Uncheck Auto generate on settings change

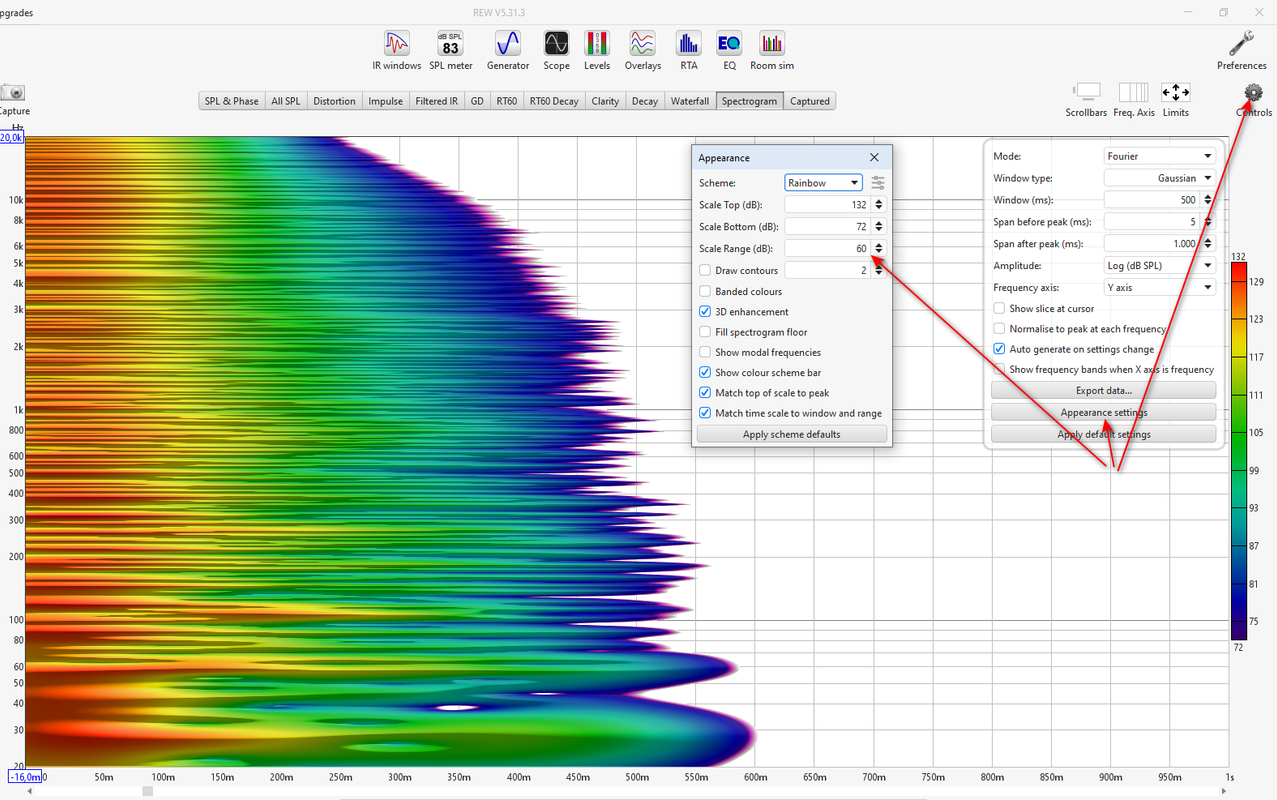[x=999, y=349]
